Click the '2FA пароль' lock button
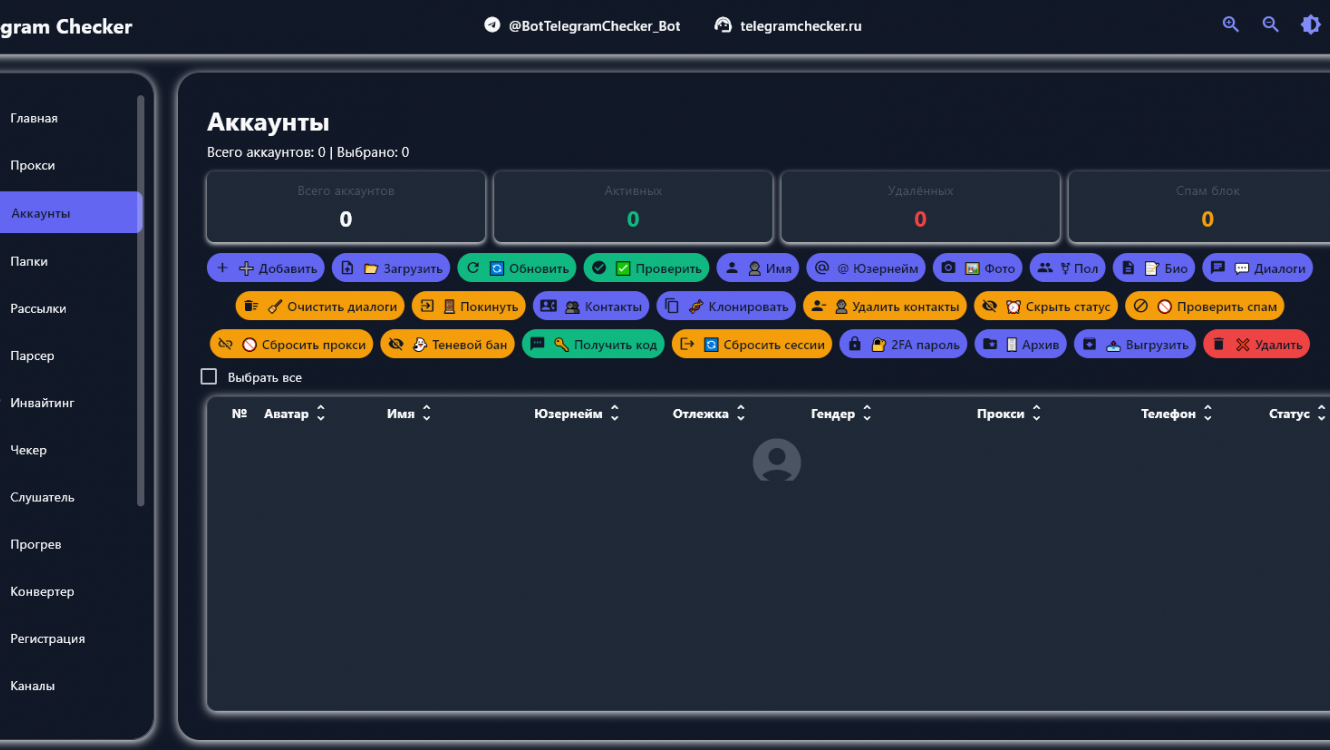 [903, 344]
